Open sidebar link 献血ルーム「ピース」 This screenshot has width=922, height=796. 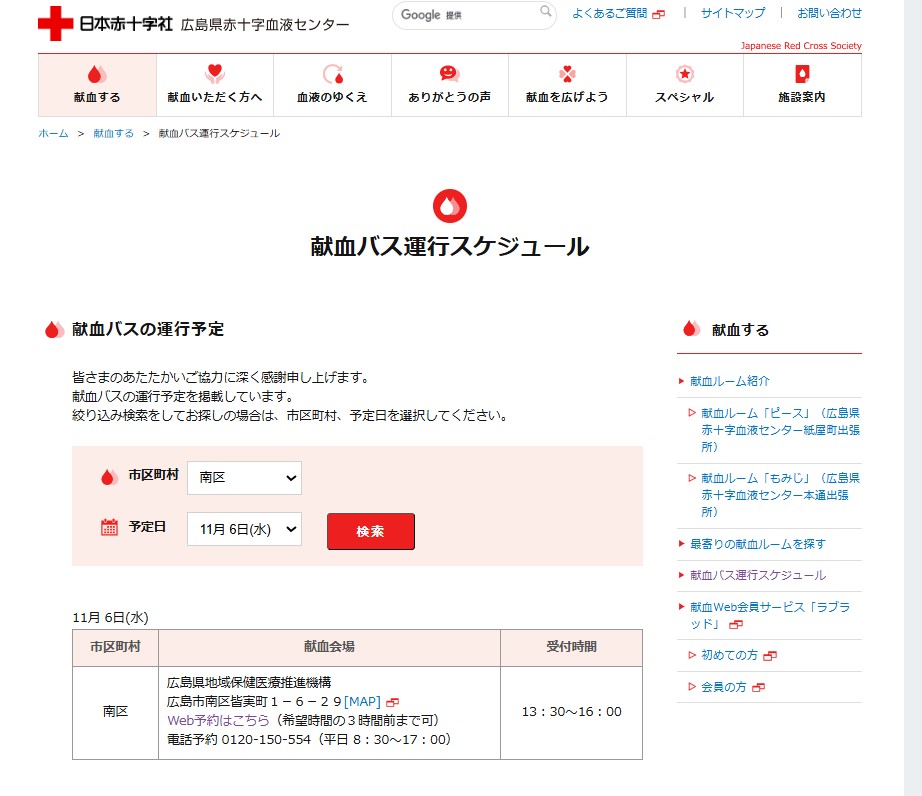click(x=780, y=430)
